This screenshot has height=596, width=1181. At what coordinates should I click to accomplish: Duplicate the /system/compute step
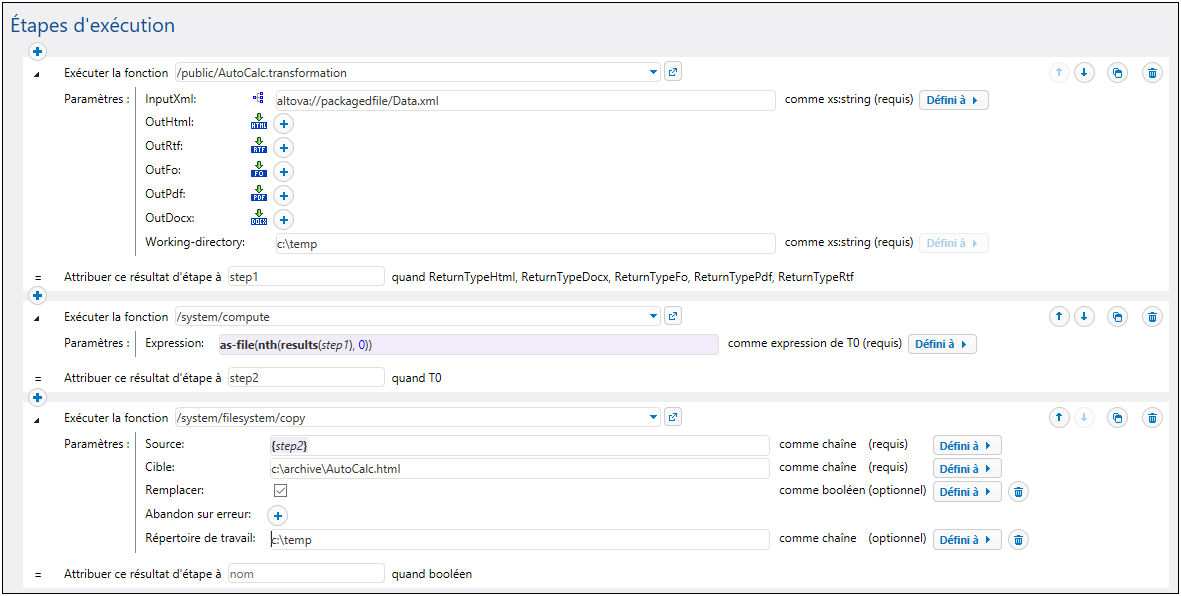pyautogui.click(x=1118, y=317)
